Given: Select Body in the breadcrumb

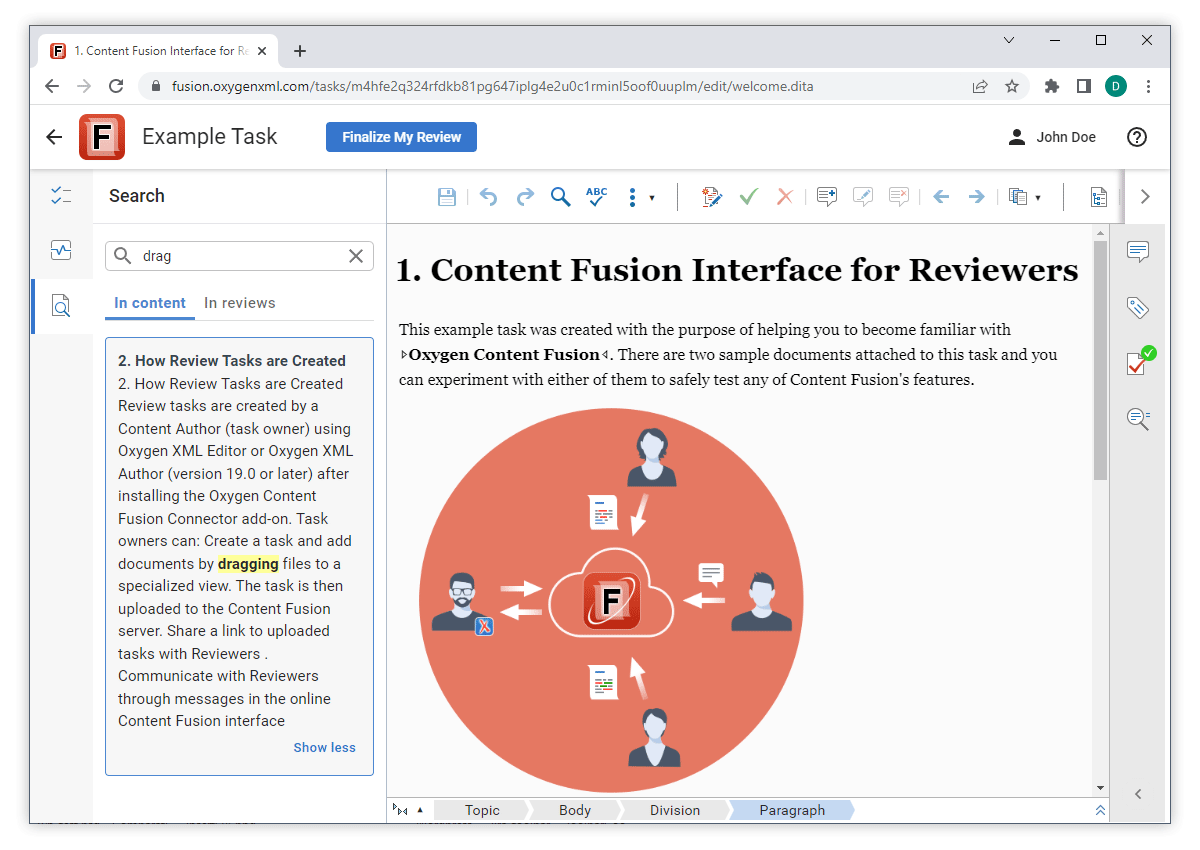Looking at the screenshot, I should coord(575,810).
